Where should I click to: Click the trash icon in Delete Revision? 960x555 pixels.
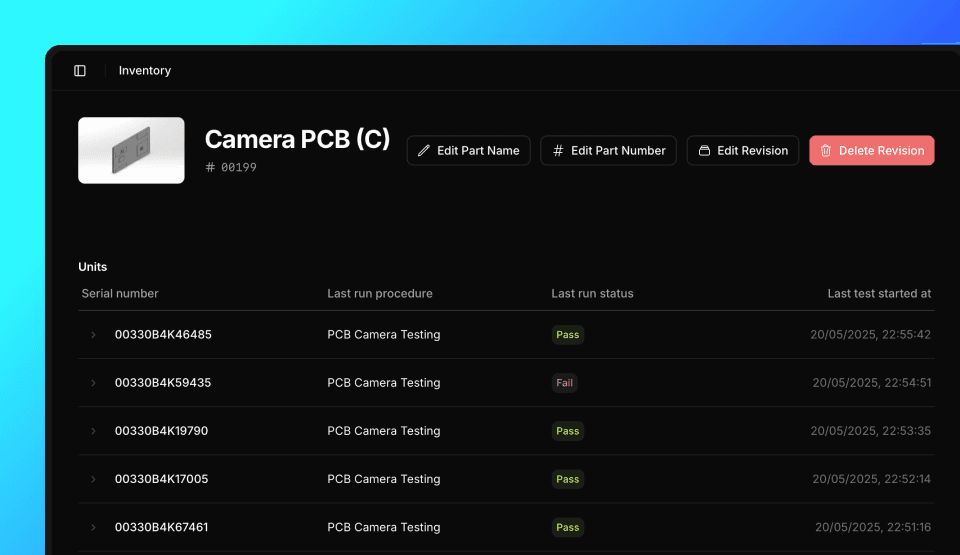coord(826,151)
